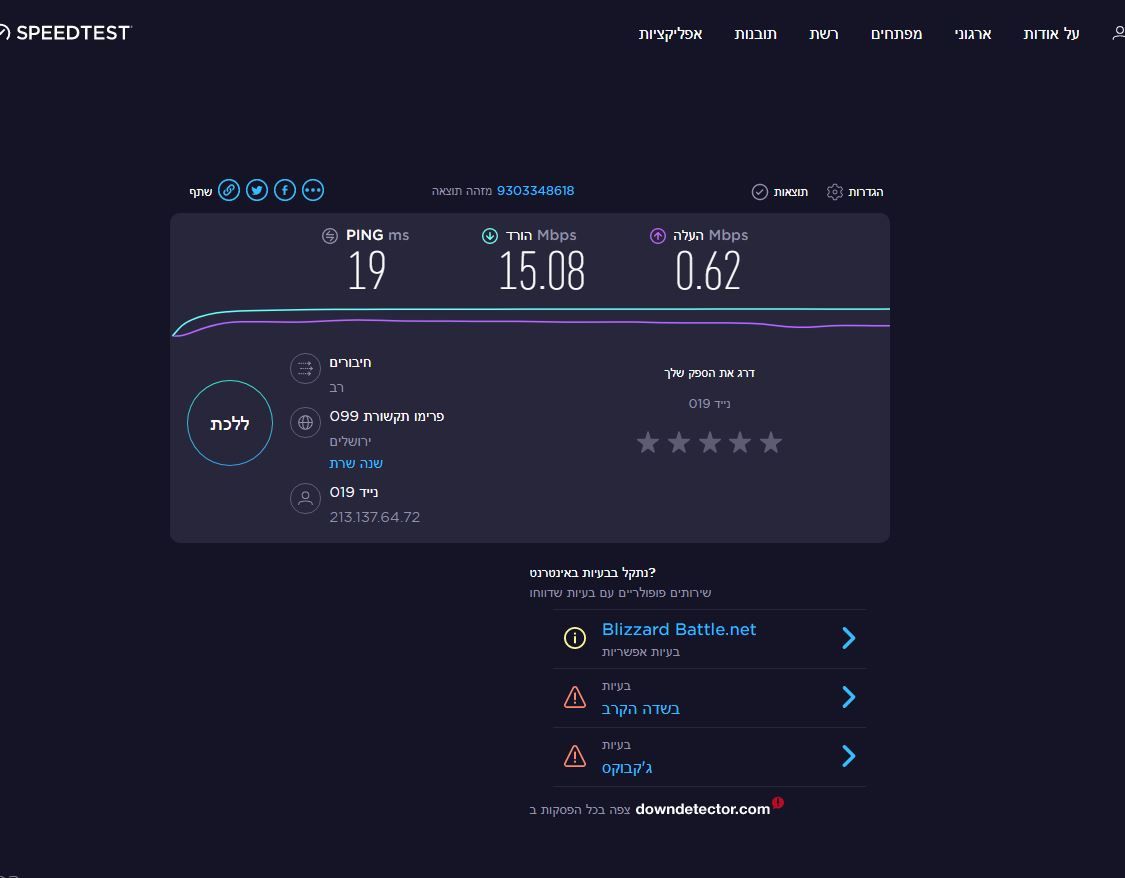1125x878 pixels.
Task: Open more sharing options ellipsis icon
Action: click(x=313, y=190)
